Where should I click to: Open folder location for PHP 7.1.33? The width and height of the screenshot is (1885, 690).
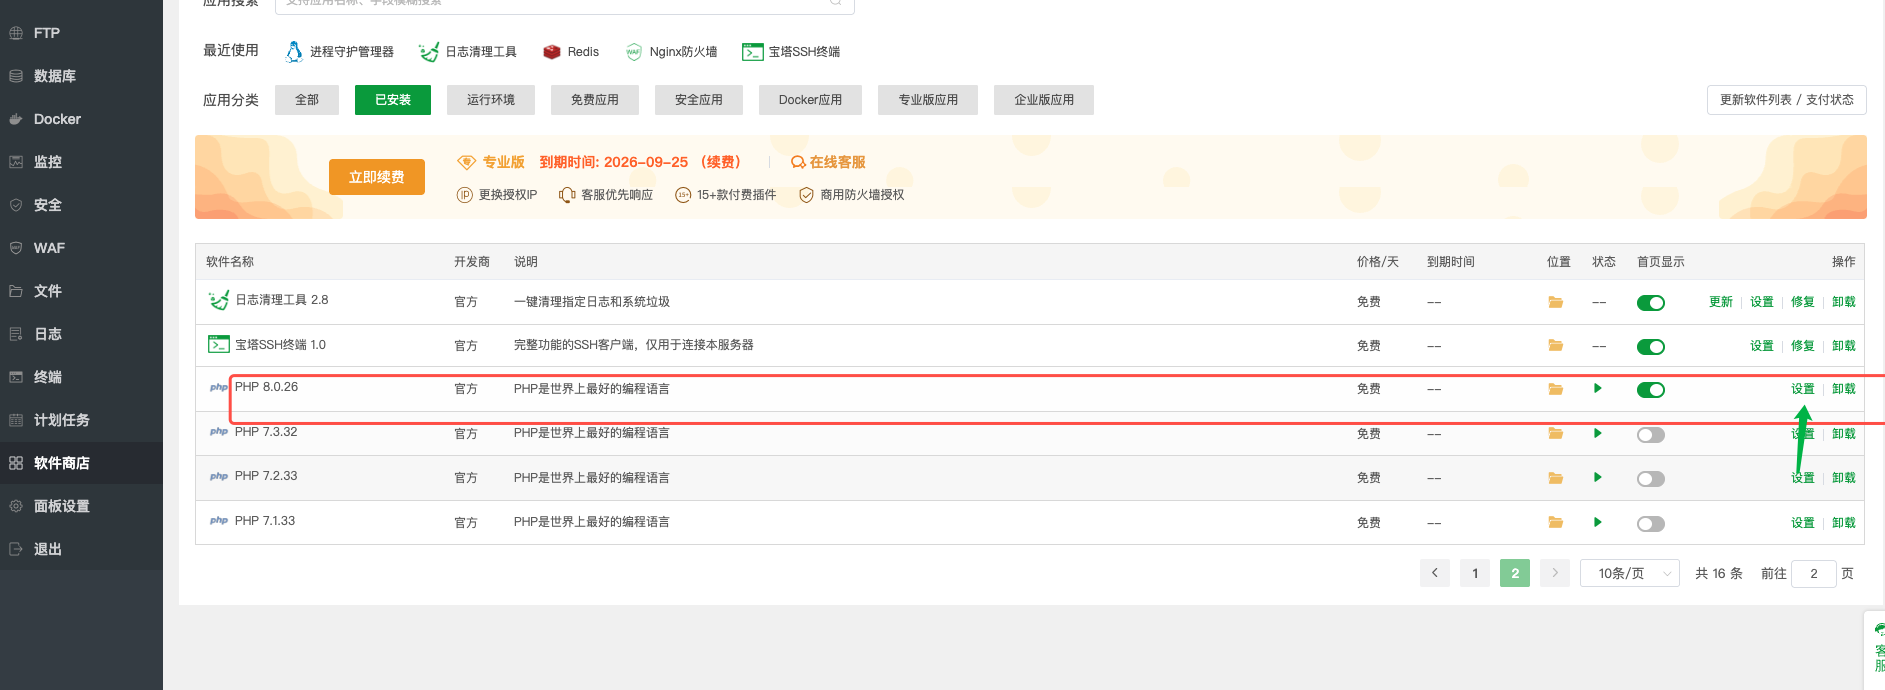[1556, 522]
